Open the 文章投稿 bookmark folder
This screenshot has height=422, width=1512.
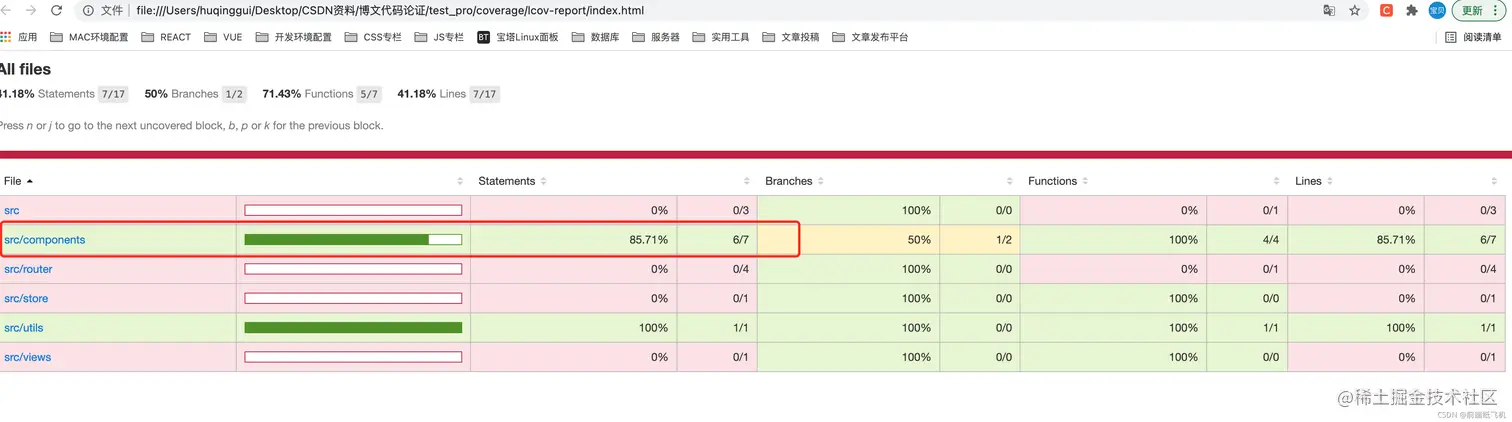[x=791, y=37]
